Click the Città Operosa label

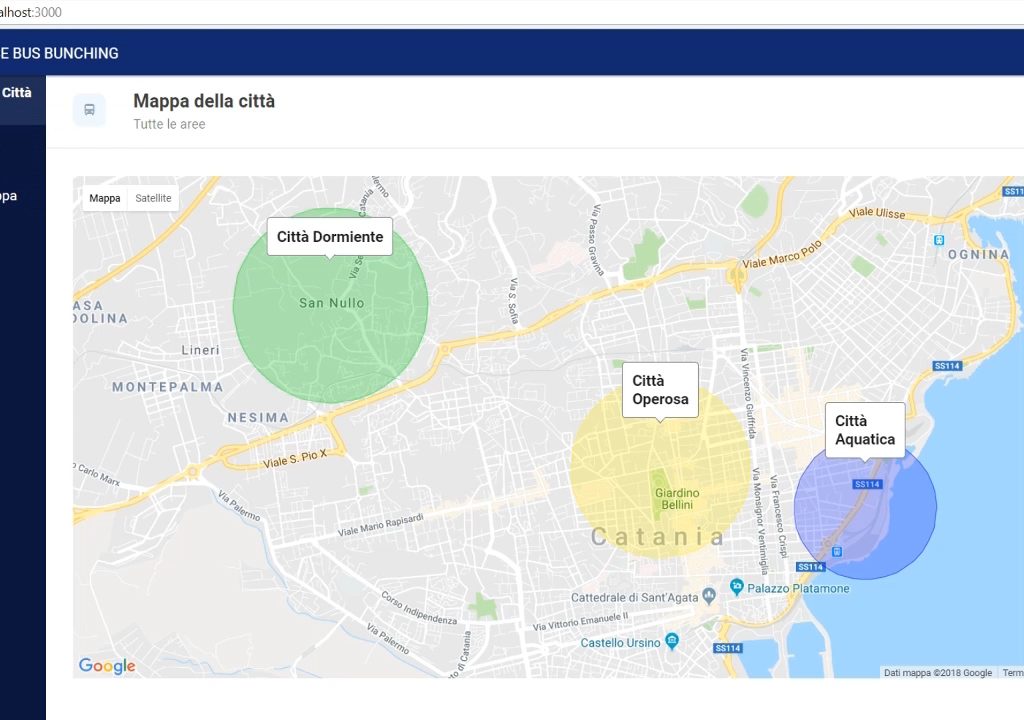(660, 390)
